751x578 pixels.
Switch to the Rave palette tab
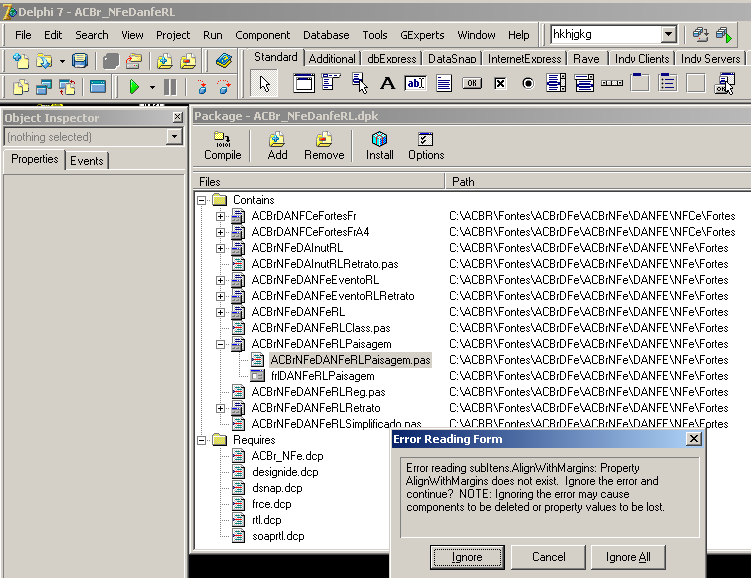[x=586, y=59]
